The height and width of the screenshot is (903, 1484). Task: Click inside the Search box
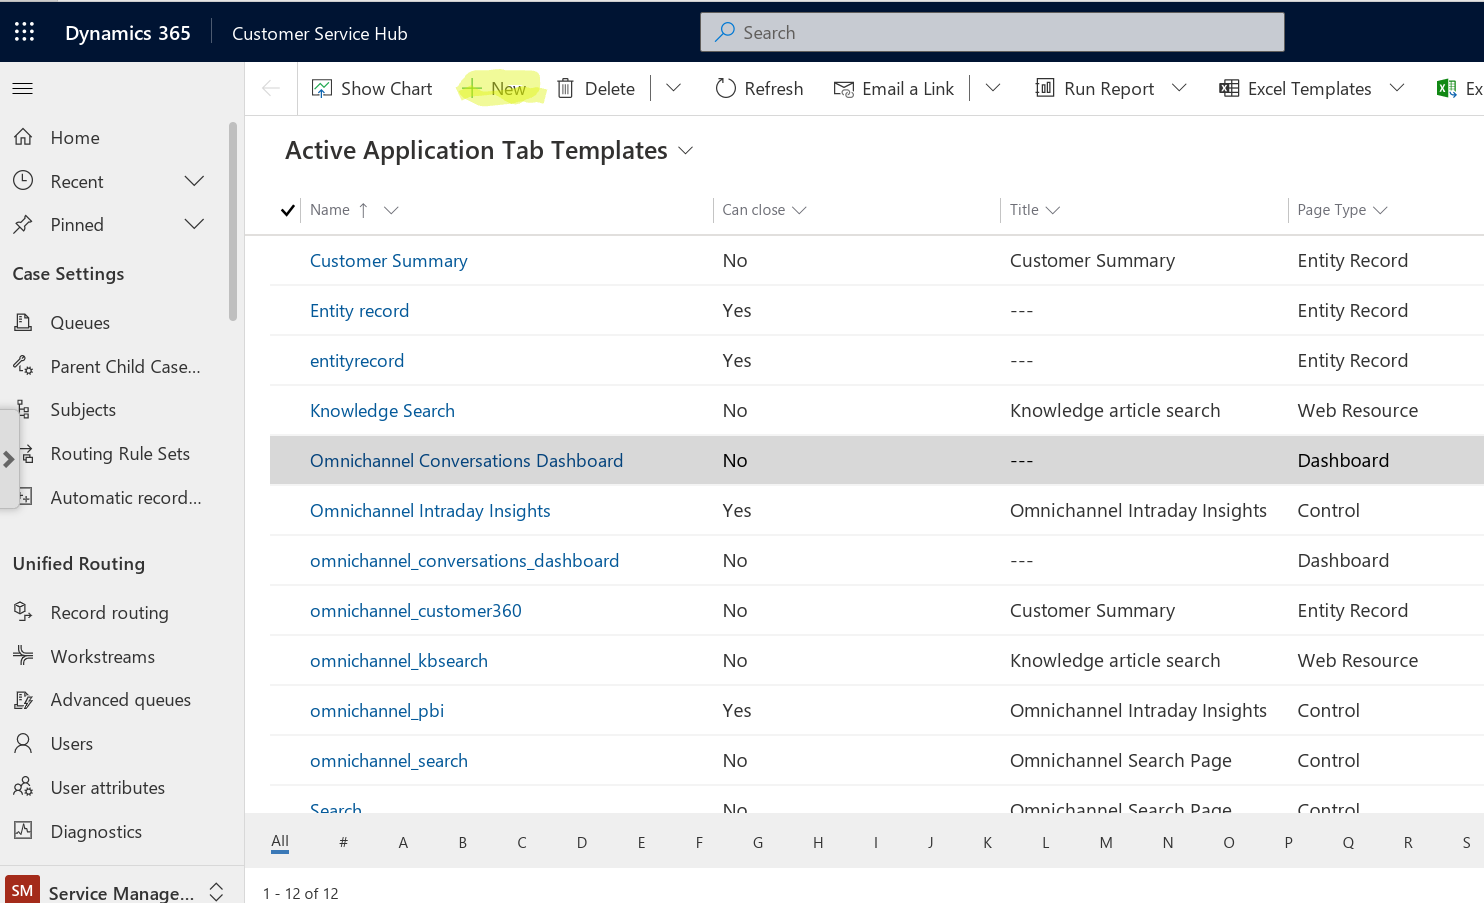[991, 32]
